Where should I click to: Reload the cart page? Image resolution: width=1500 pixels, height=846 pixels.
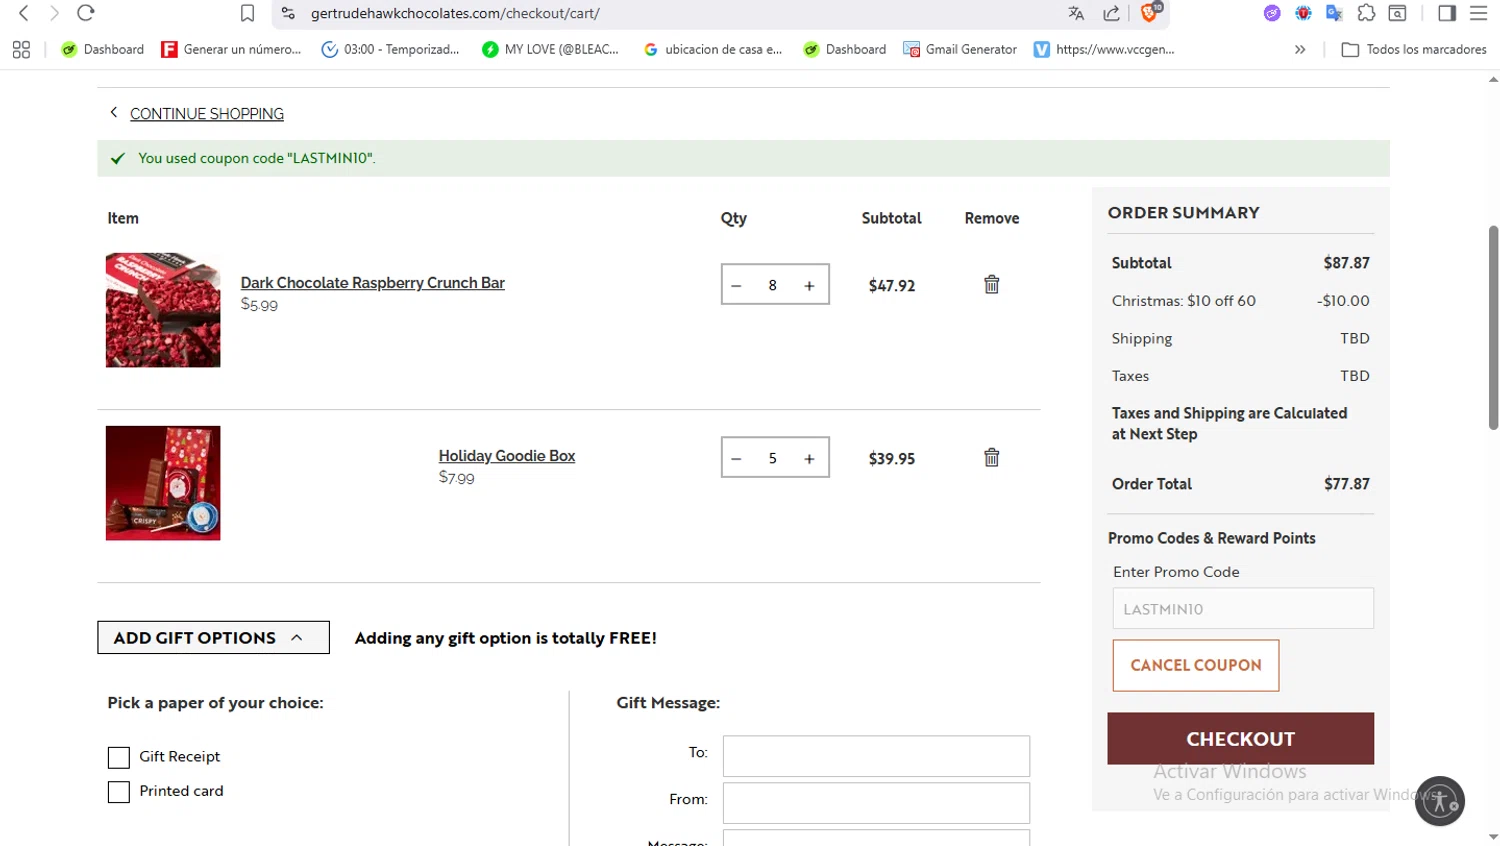click(86, 13)
